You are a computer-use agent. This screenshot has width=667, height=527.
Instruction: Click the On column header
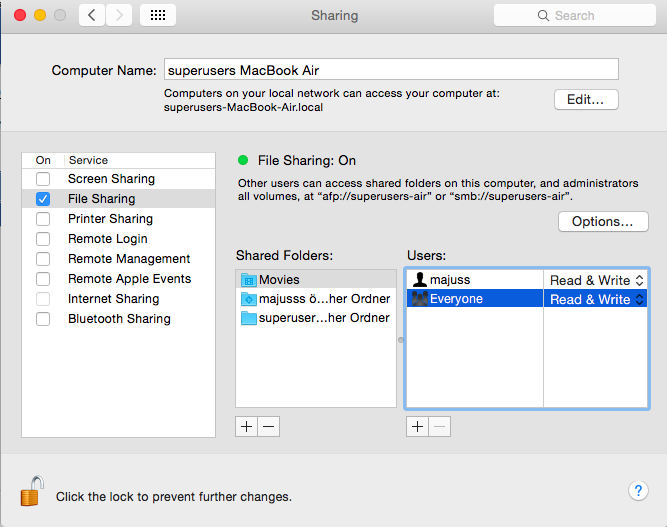[x=43, y=160]
